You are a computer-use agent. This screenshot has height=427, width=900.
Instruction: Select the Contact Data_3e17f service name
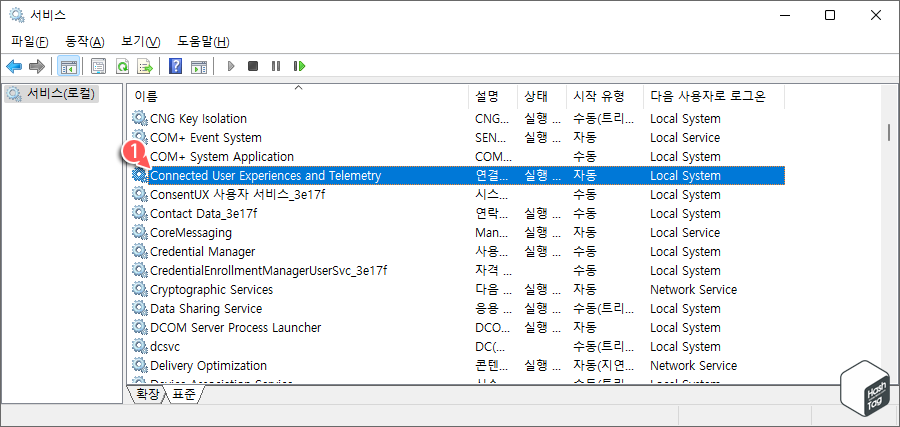[x=204, y=214]
